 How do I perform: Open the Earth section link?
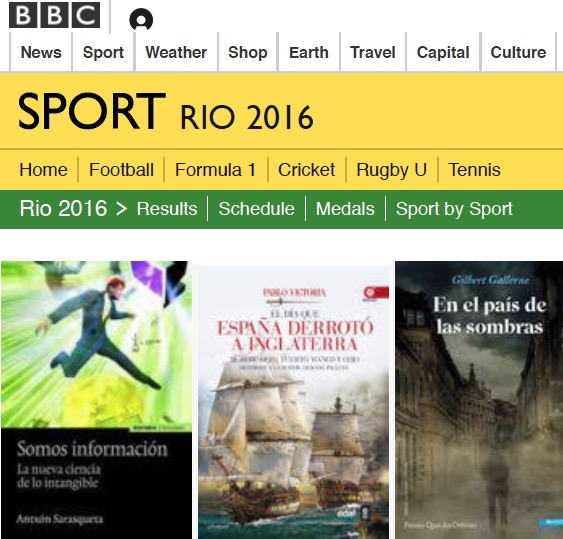click(309, 52)
